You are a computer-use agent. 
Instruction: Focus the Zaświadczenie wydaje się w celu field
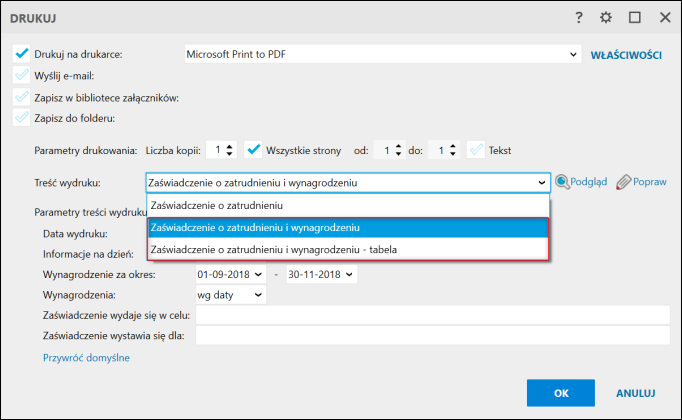[x=433, y=315]
